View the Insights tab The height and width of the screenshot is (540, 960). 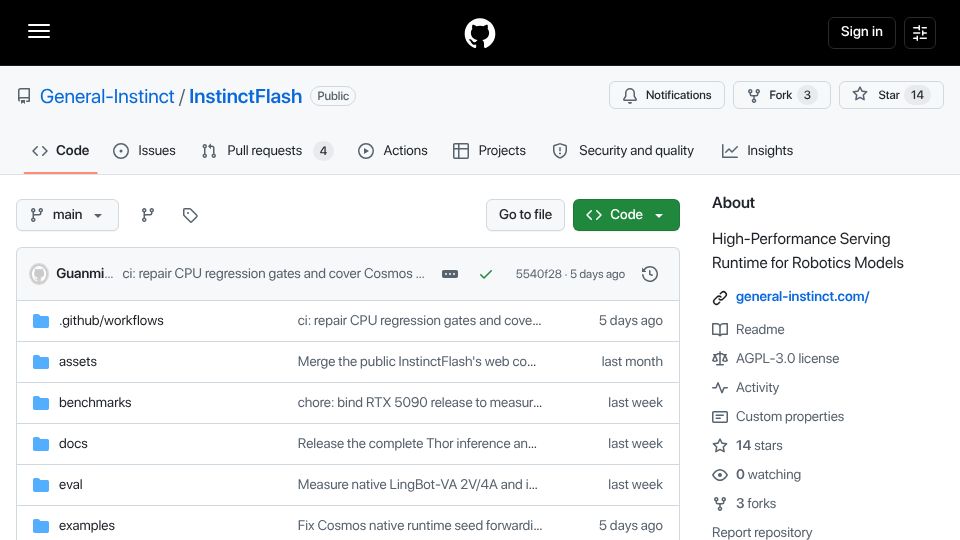point(757,151)
